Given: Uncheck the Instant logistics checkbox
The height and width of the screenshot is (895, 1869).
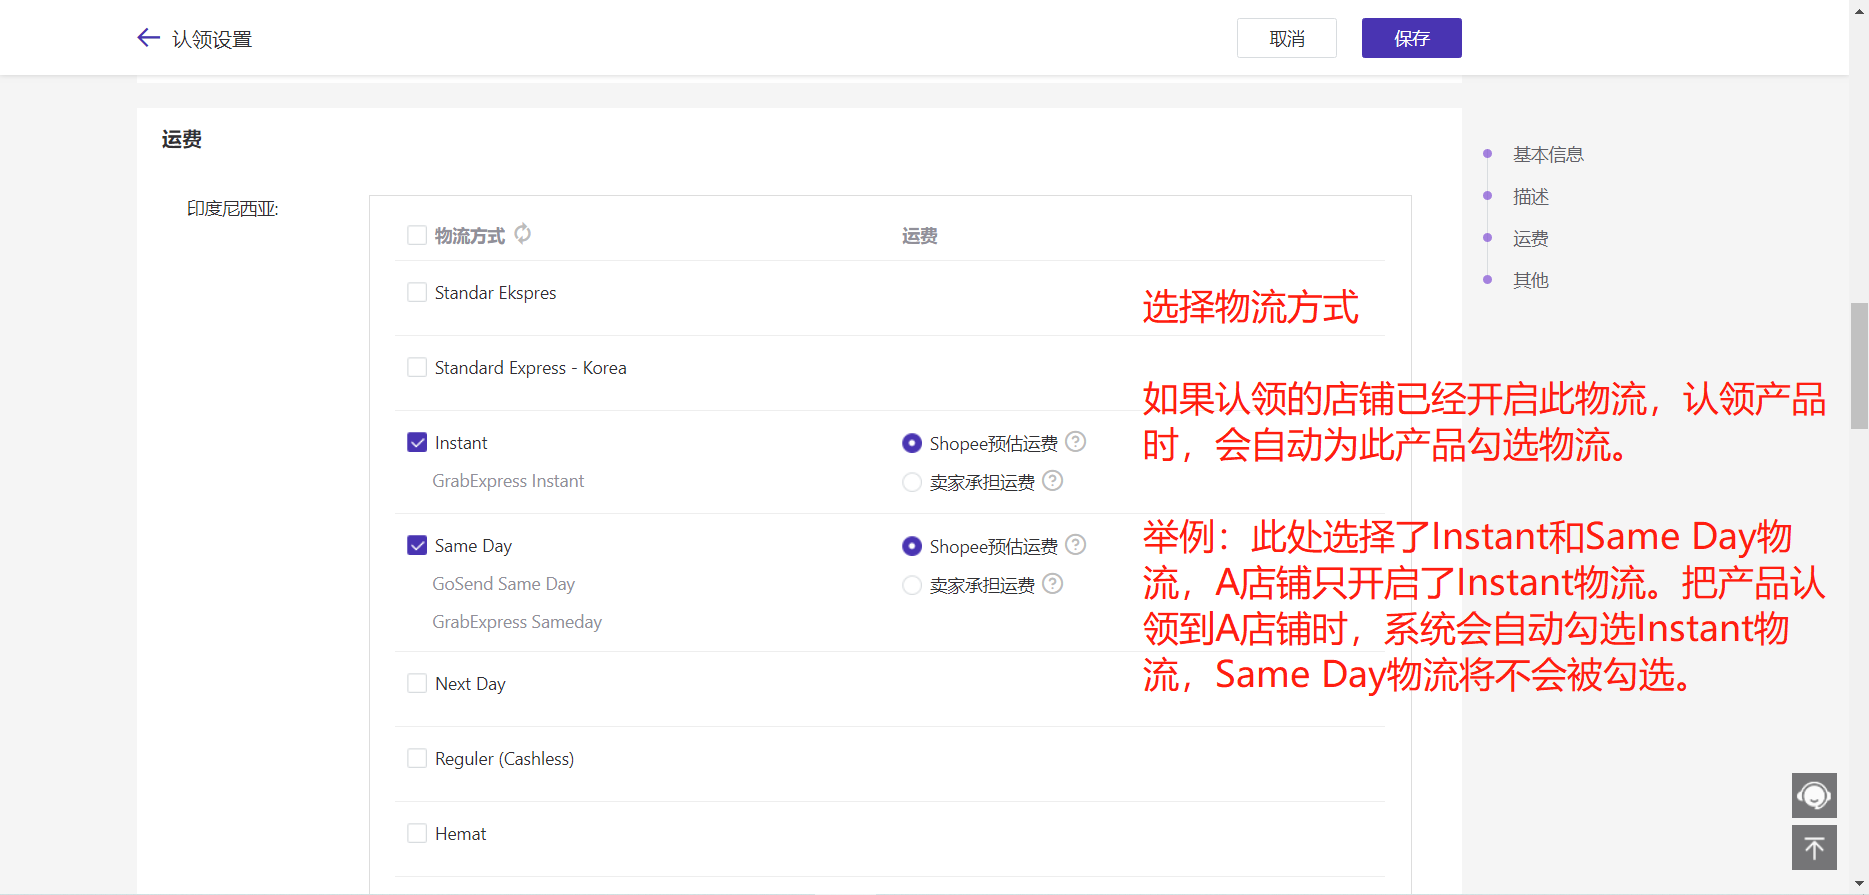Looking at the screenshot, I should coord(417,443).
